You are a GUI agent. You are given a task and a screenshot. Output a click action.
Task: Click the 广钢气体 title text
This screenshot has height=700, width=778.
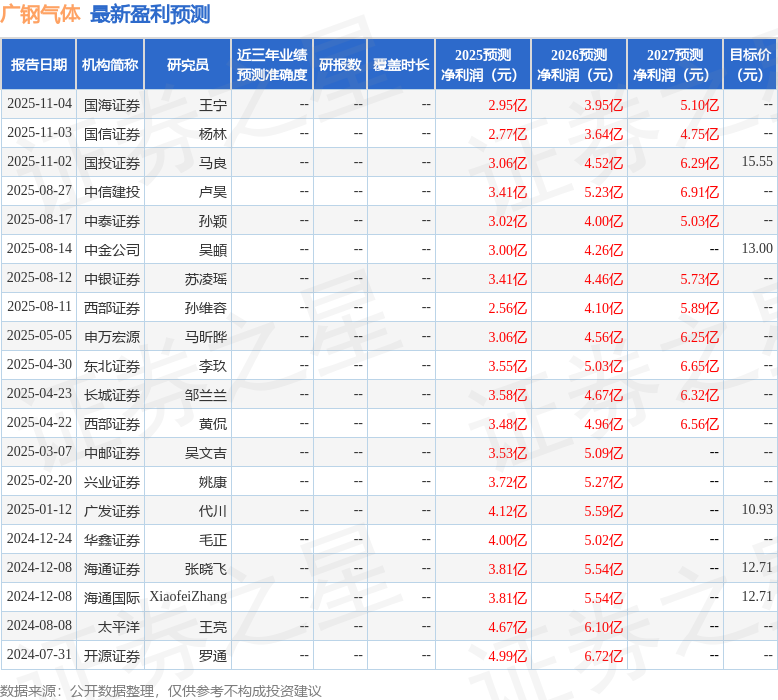40,13
